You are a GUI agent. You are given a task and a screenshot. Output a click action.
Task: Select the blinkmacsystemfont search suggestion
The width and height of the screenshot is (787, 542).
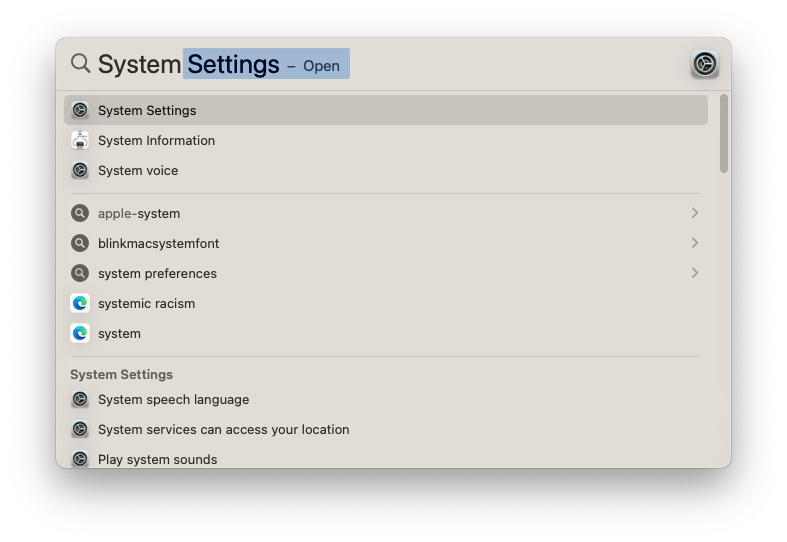pos(158,243)
